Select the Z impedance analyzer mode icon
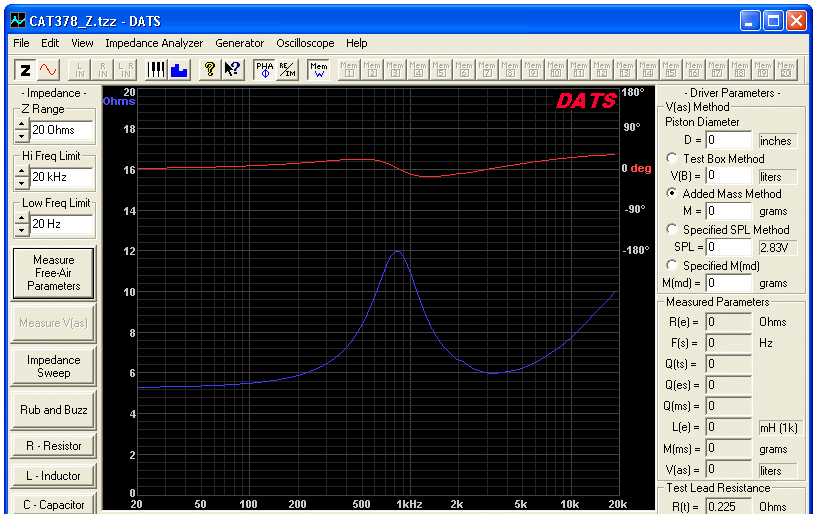Image resolution: width=819 pixels, height=514 pixels. coord(25,69)
